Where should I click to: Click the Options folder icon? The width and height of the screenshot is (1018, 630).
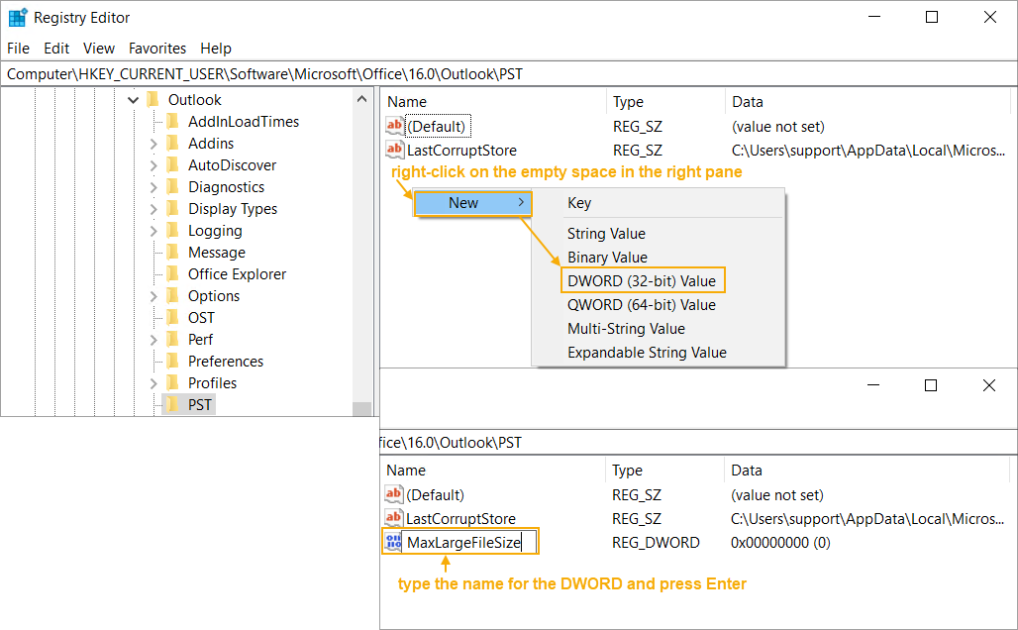click(x=173, y=296)
